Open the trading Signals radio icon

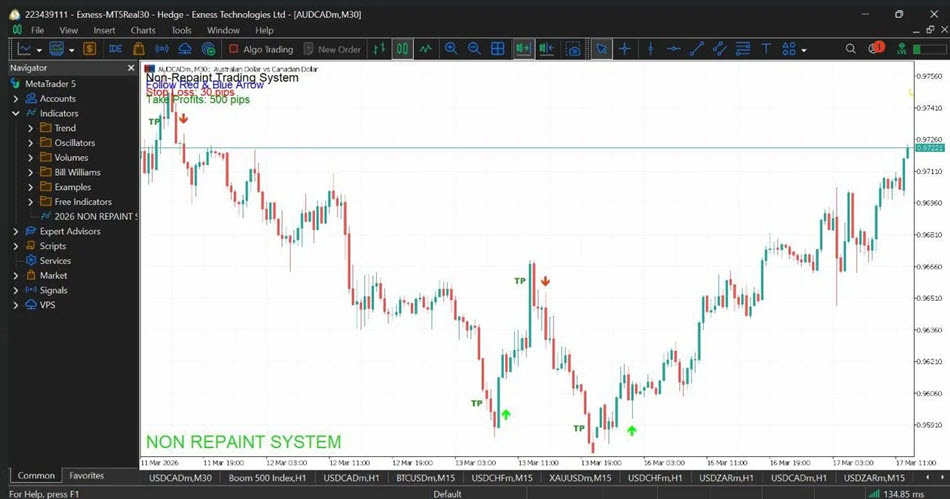pos(162,49)
